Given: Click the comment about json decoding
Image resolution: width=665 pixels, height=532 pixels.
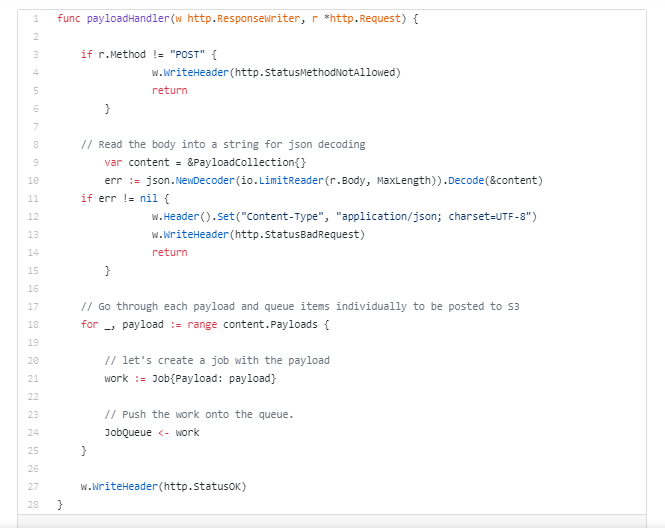Looking at the screenshot, I should 223,145.
